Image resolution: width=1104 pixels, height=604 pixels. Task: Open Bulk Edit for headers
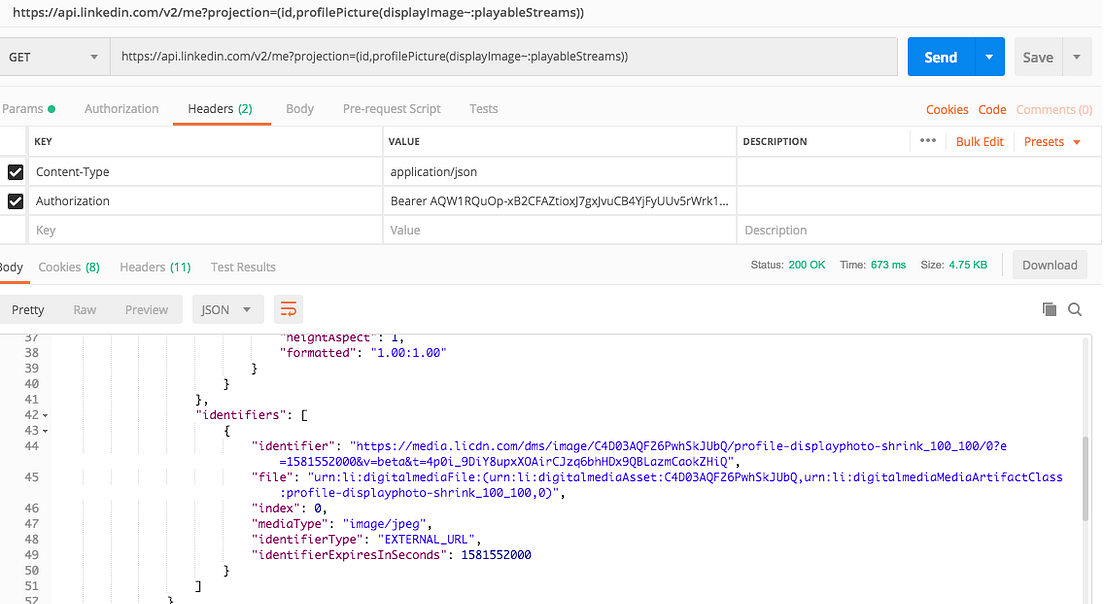pyautogui.click(x=980, y=141)
